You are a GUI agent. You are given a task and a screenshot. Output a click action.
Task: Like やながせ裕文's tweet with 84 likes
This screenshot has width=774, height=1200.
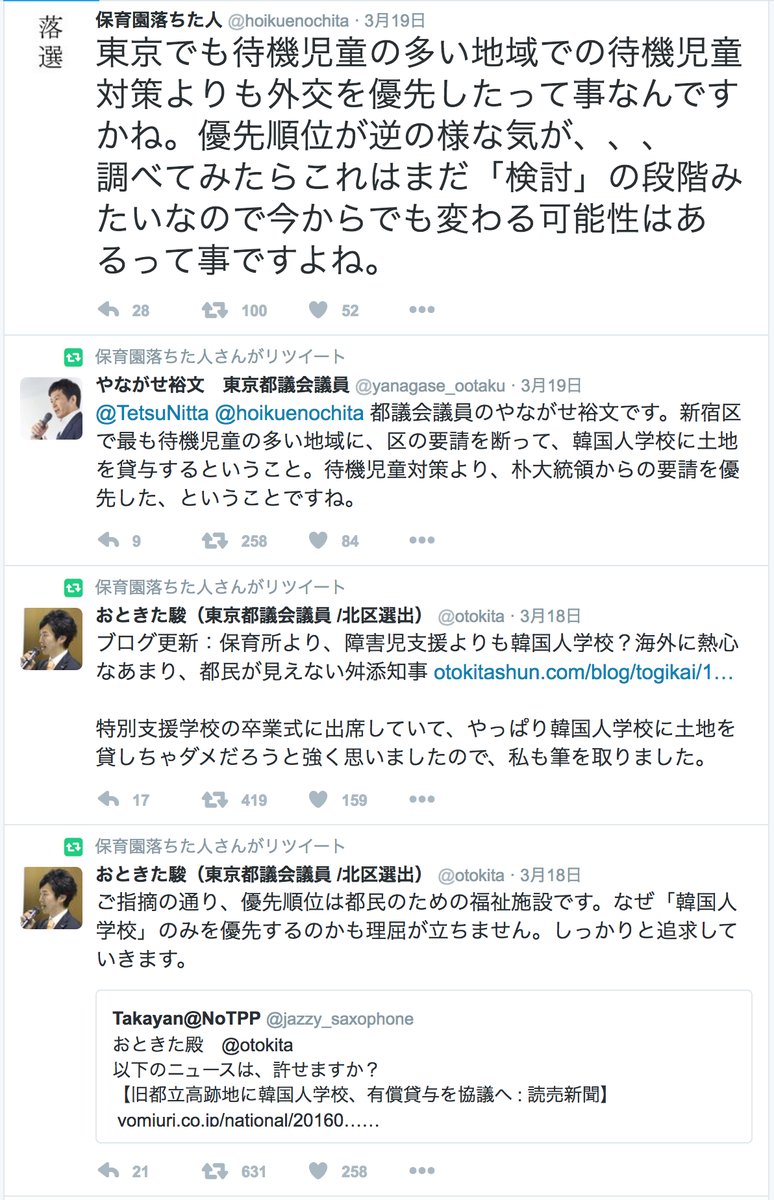(319, 540)
